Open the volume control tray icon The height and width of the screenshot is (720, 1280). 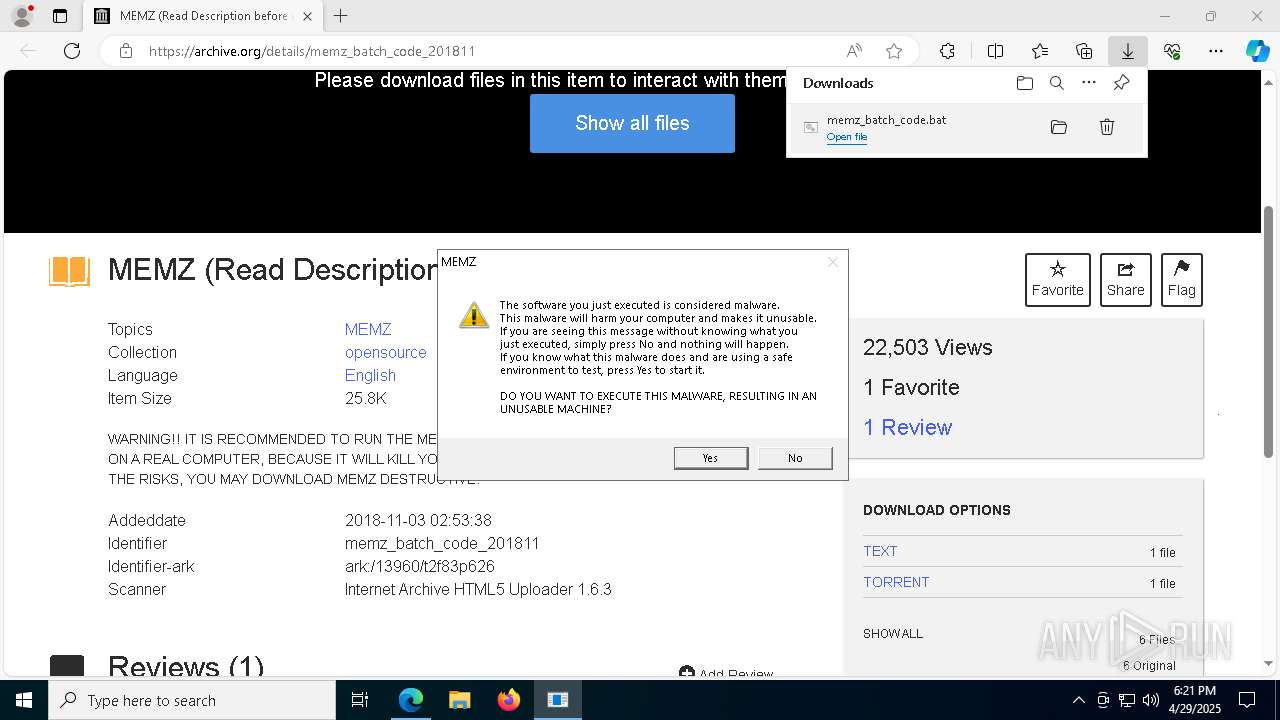1151,700
